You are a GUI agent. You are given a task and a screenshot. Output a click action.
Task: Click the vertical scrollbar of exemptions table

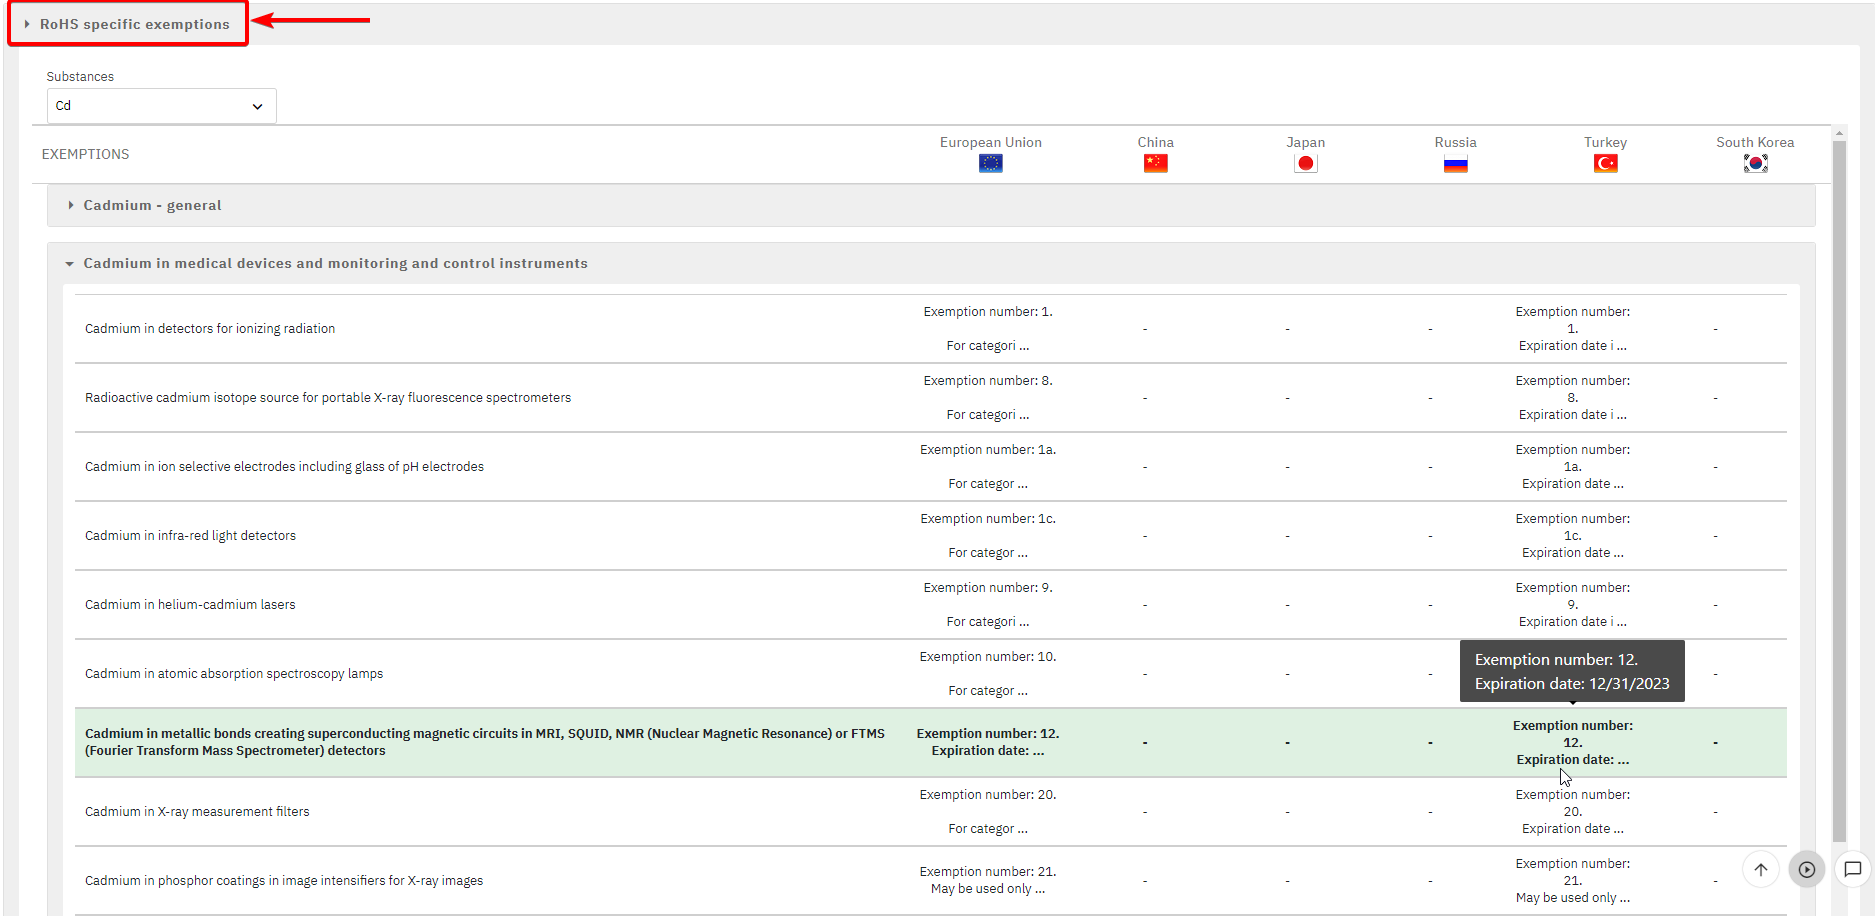(x=1838, y=480)
